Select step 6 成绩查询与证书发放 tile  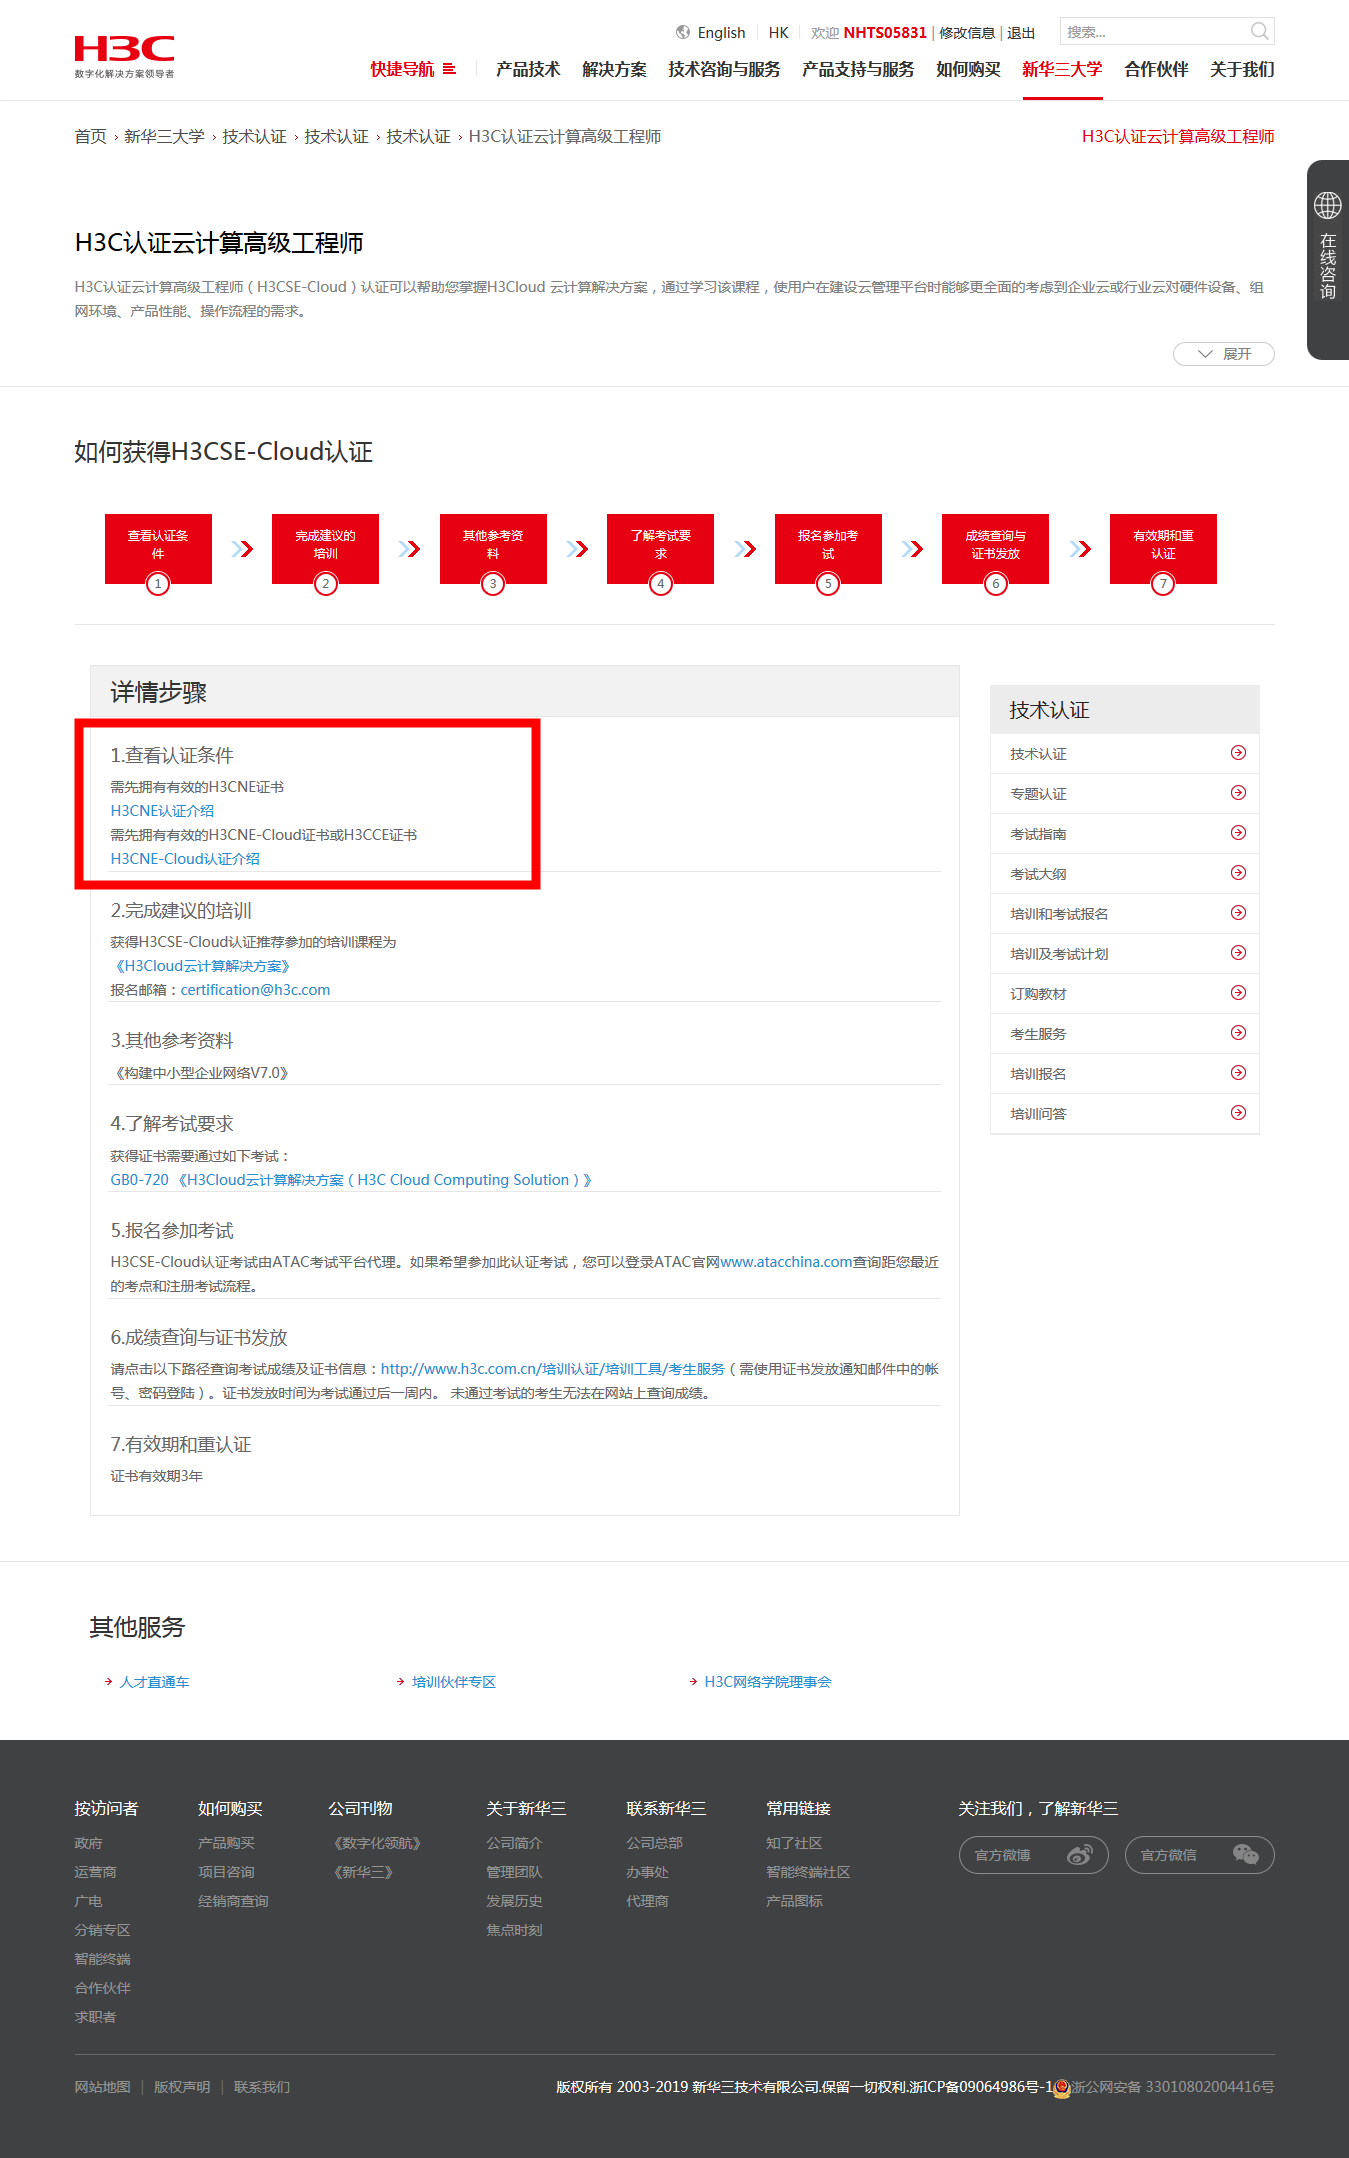[x=995, y=549]
